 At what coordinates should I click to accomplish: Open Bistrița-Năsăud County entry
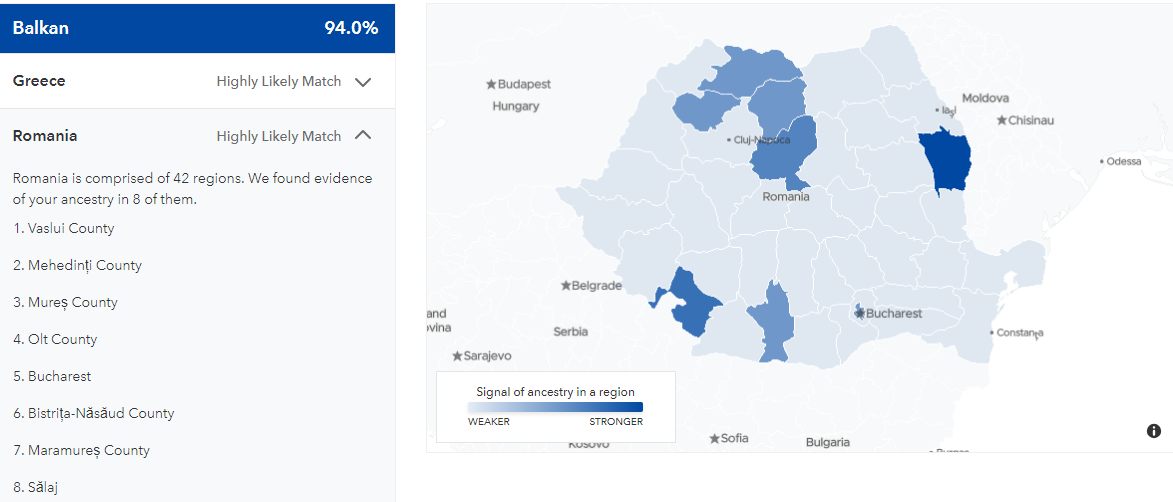94,413
